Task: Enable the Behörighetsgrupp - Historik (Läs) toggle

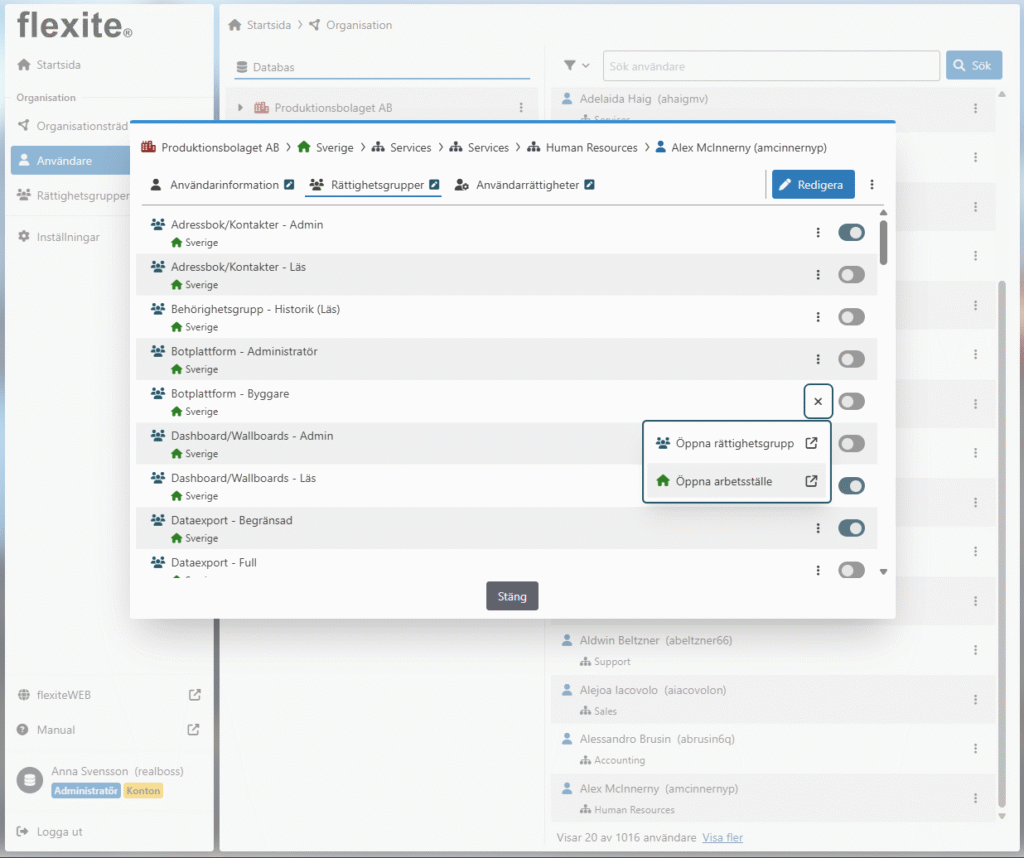Action: point(851,317)
